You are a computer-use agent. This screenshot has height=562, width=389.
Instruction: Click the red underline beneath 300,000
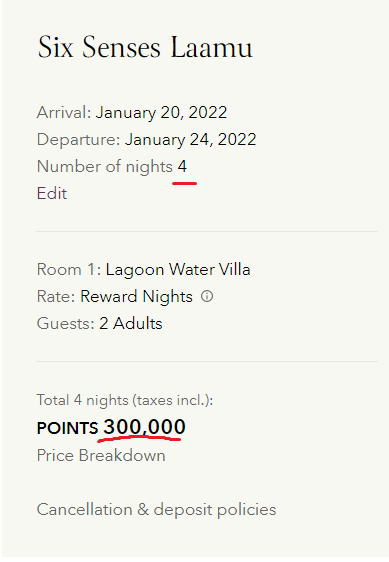pyautogui.click(x=139, y=438)
